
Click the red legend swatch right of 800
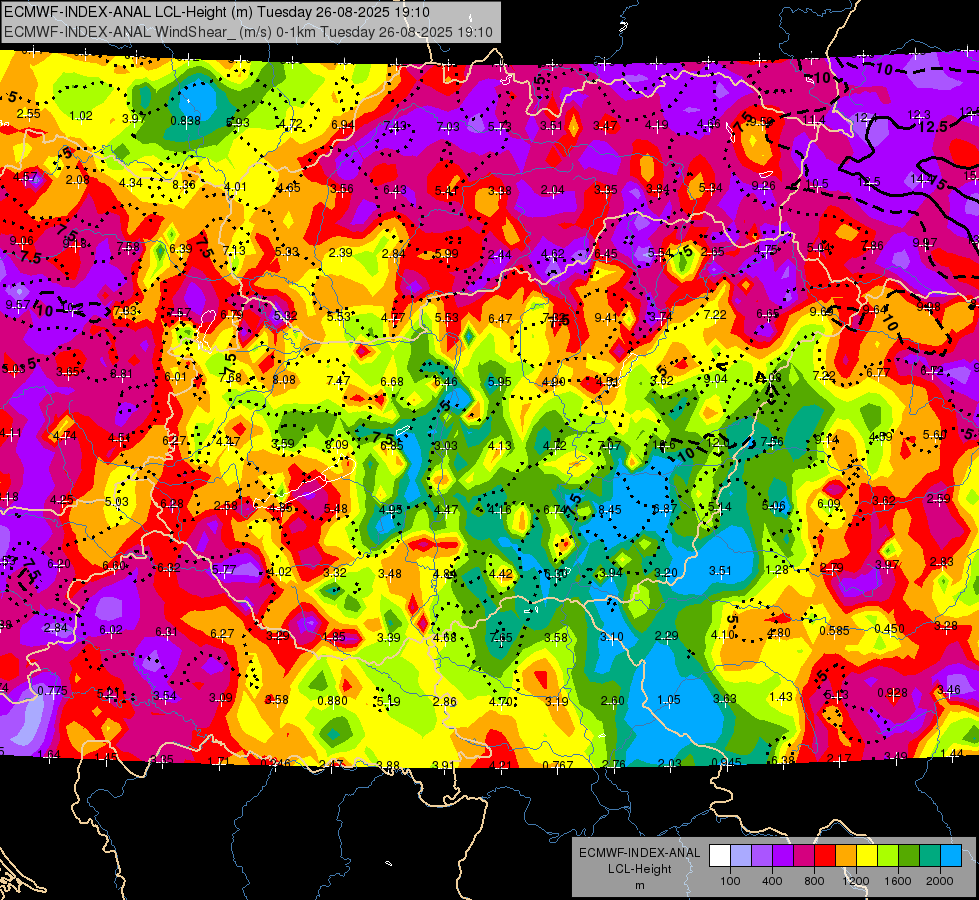coord(825,856)
